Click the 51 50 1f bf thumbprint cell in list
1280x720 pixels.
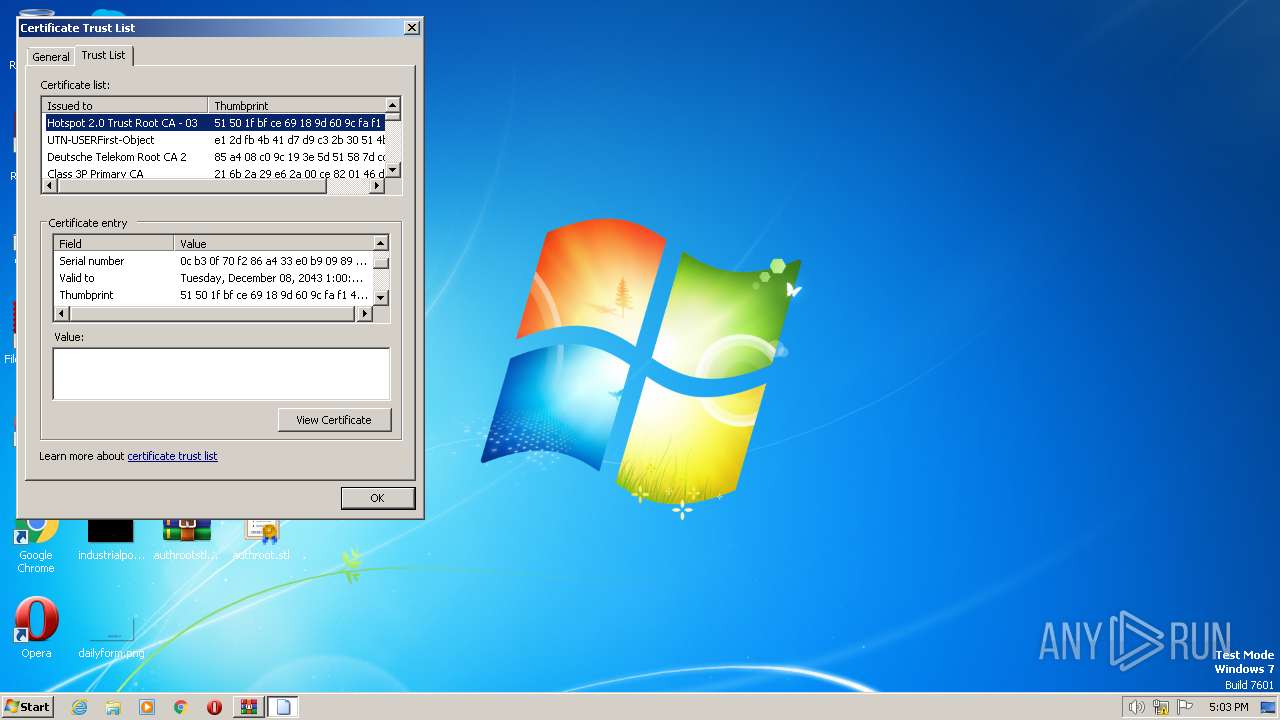pyautogui.click(x=298, y=123)
